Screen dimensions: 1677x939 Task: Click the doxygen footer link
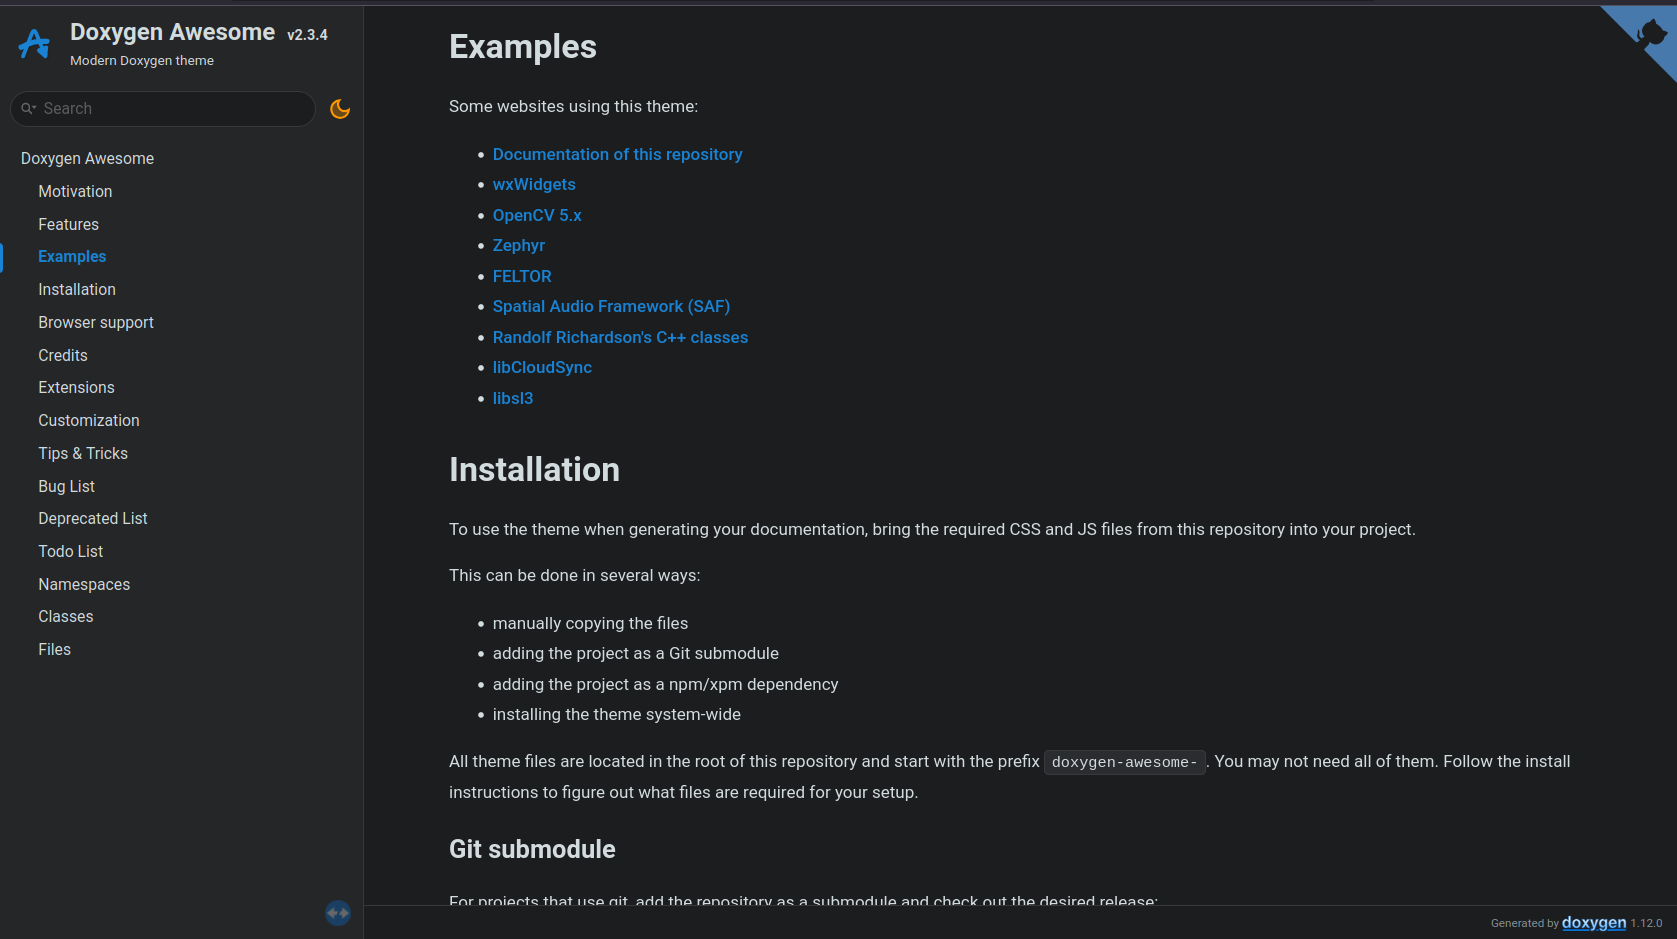(x=1593, y=922)
